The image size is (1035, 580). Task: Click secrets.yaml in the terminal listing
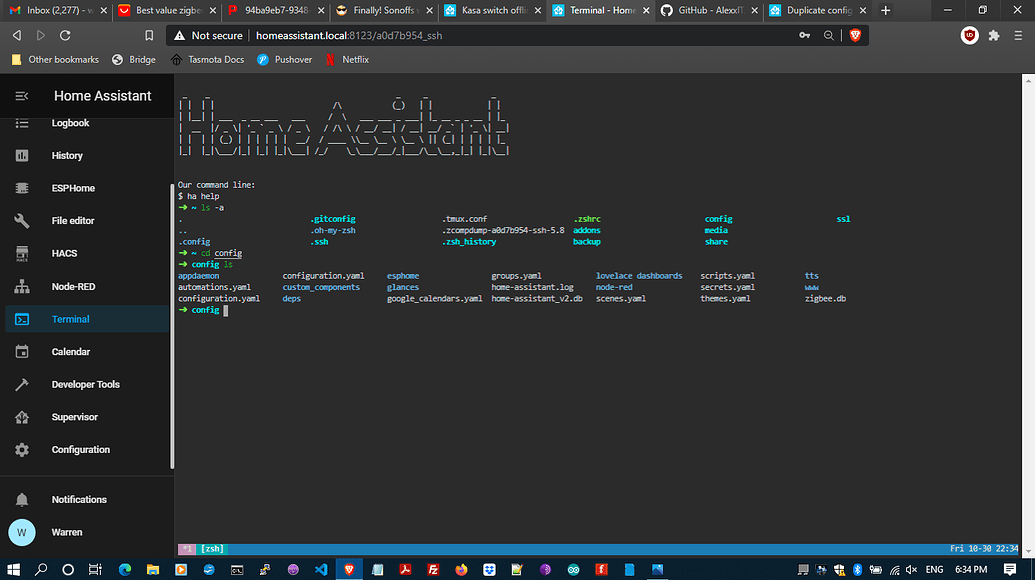point(727,287)
